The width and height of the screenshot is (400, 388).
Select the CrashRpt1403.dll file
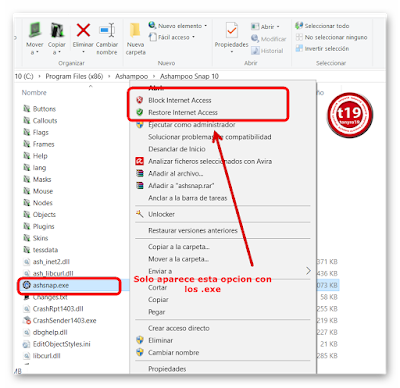(x=53, y=309)
